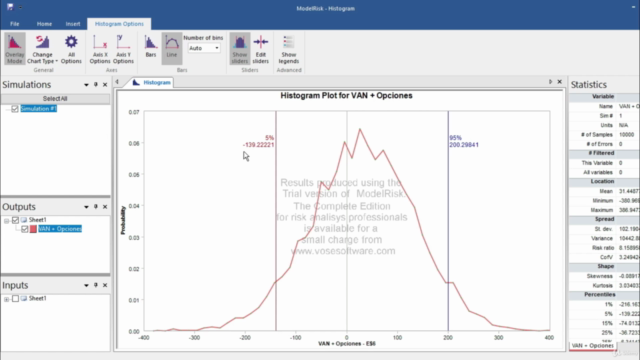Pin the Inputs panel
Image resolution: width=640 pixels, height=360 pixels.
pos(96,285)
